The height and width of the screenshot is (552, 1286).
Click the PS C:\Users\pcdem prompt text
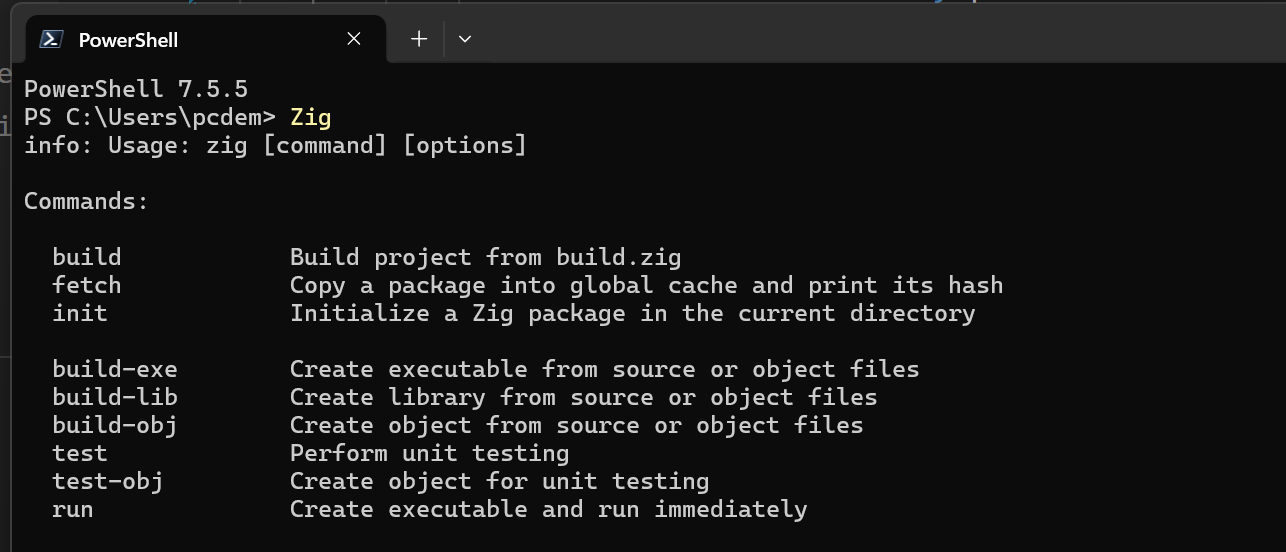pos(149,117)
